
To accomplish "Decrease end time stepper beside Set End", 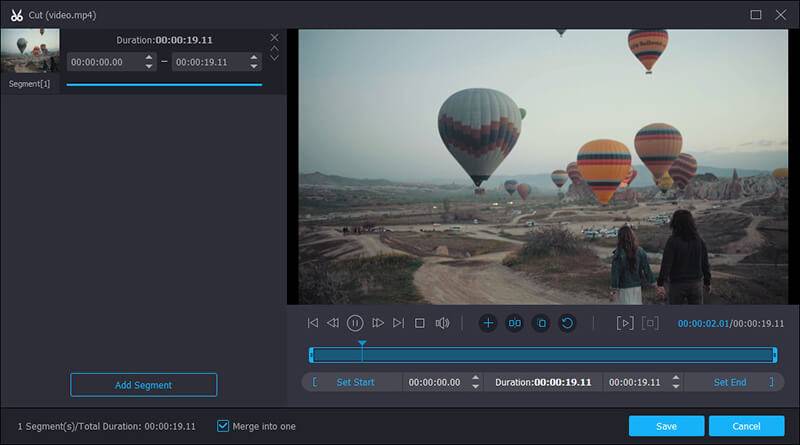I will click(675, 386).
